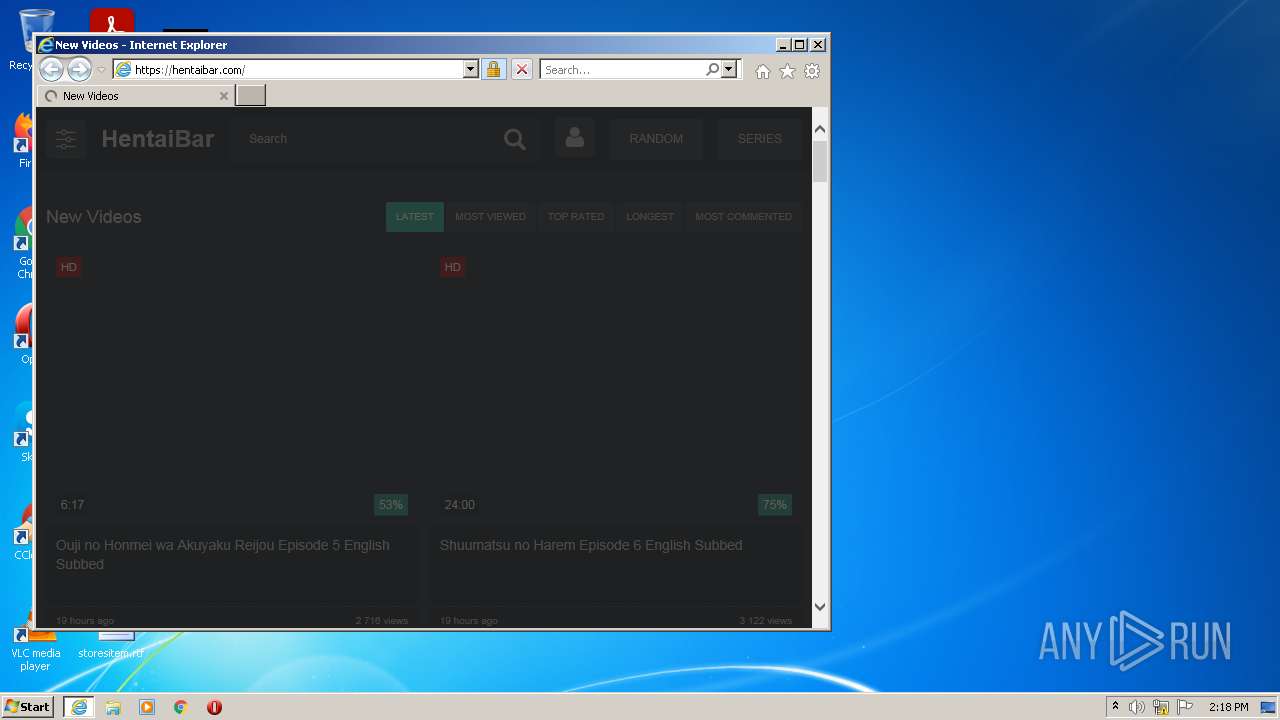Open the site filter menu icon

click(66, 139)
